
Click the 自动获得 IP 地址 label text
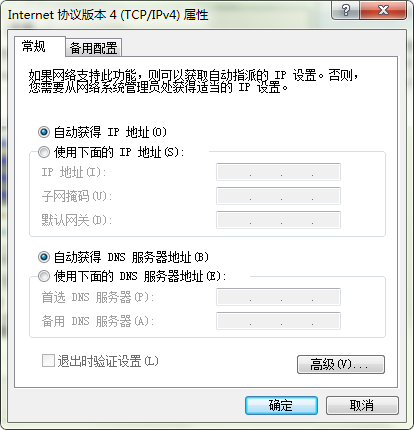coord(110,132)
